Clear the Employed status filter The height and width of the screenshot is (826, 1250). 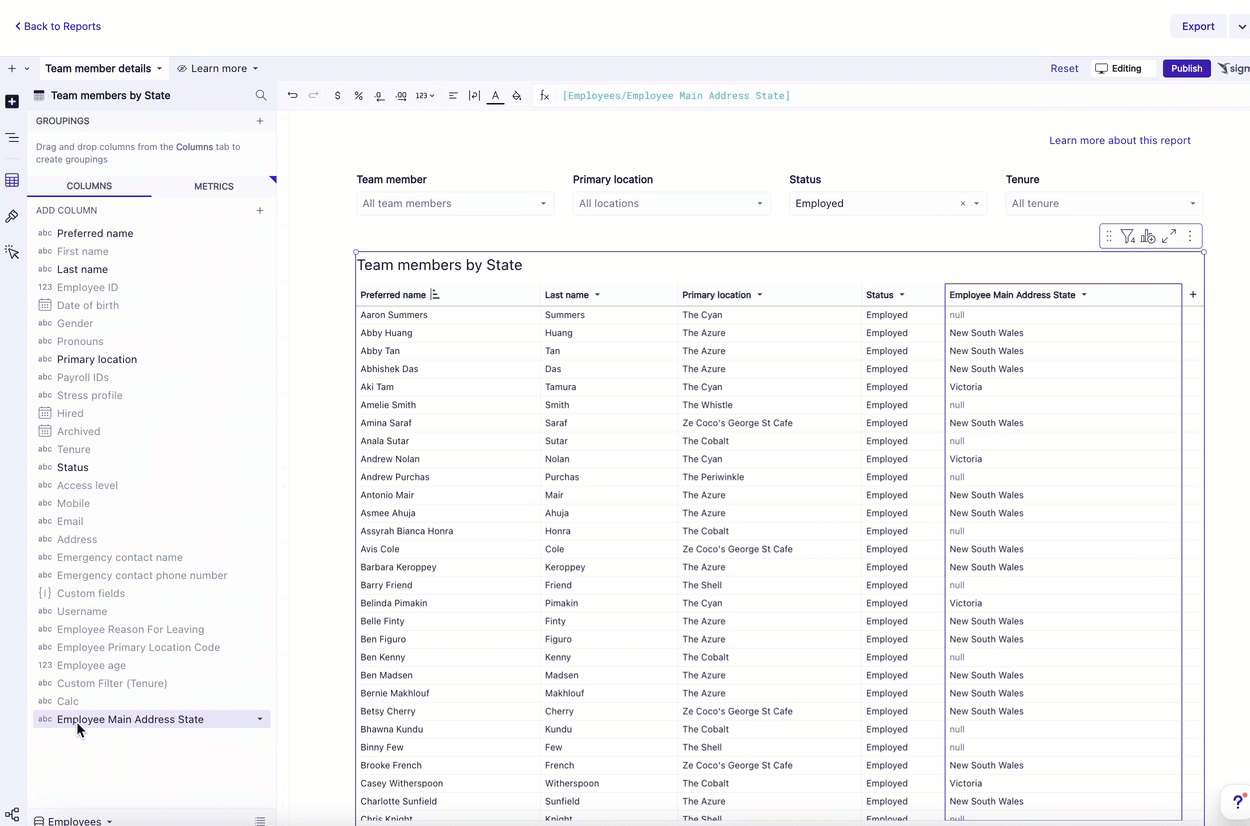tap(963, 204)
